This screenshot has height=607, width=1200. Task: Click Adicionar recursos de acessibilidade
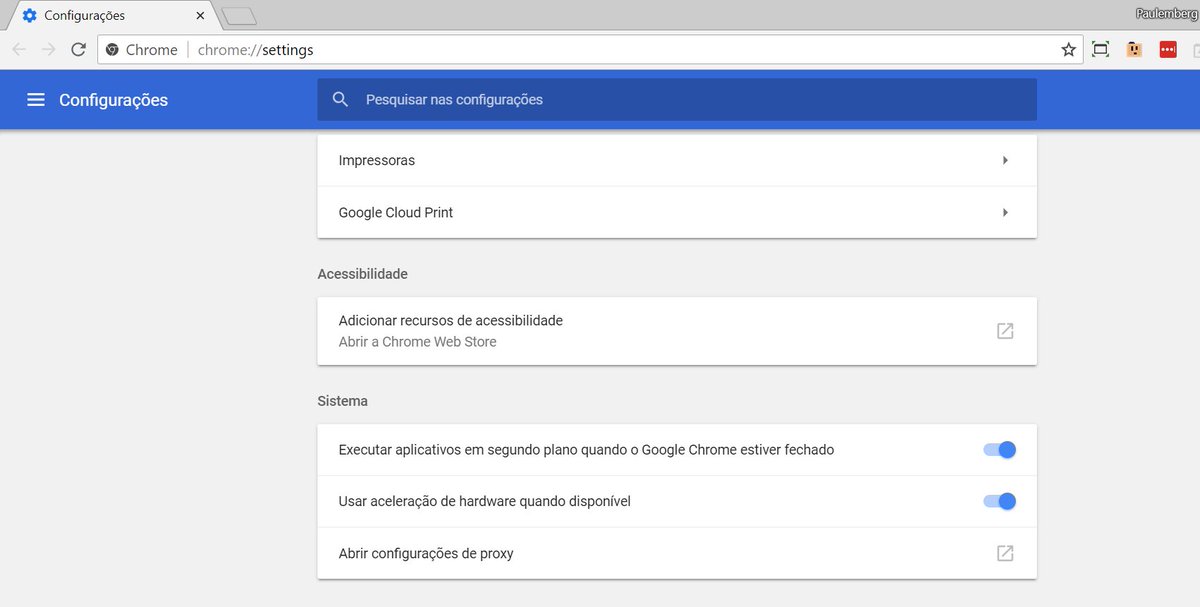pos(450,320)
